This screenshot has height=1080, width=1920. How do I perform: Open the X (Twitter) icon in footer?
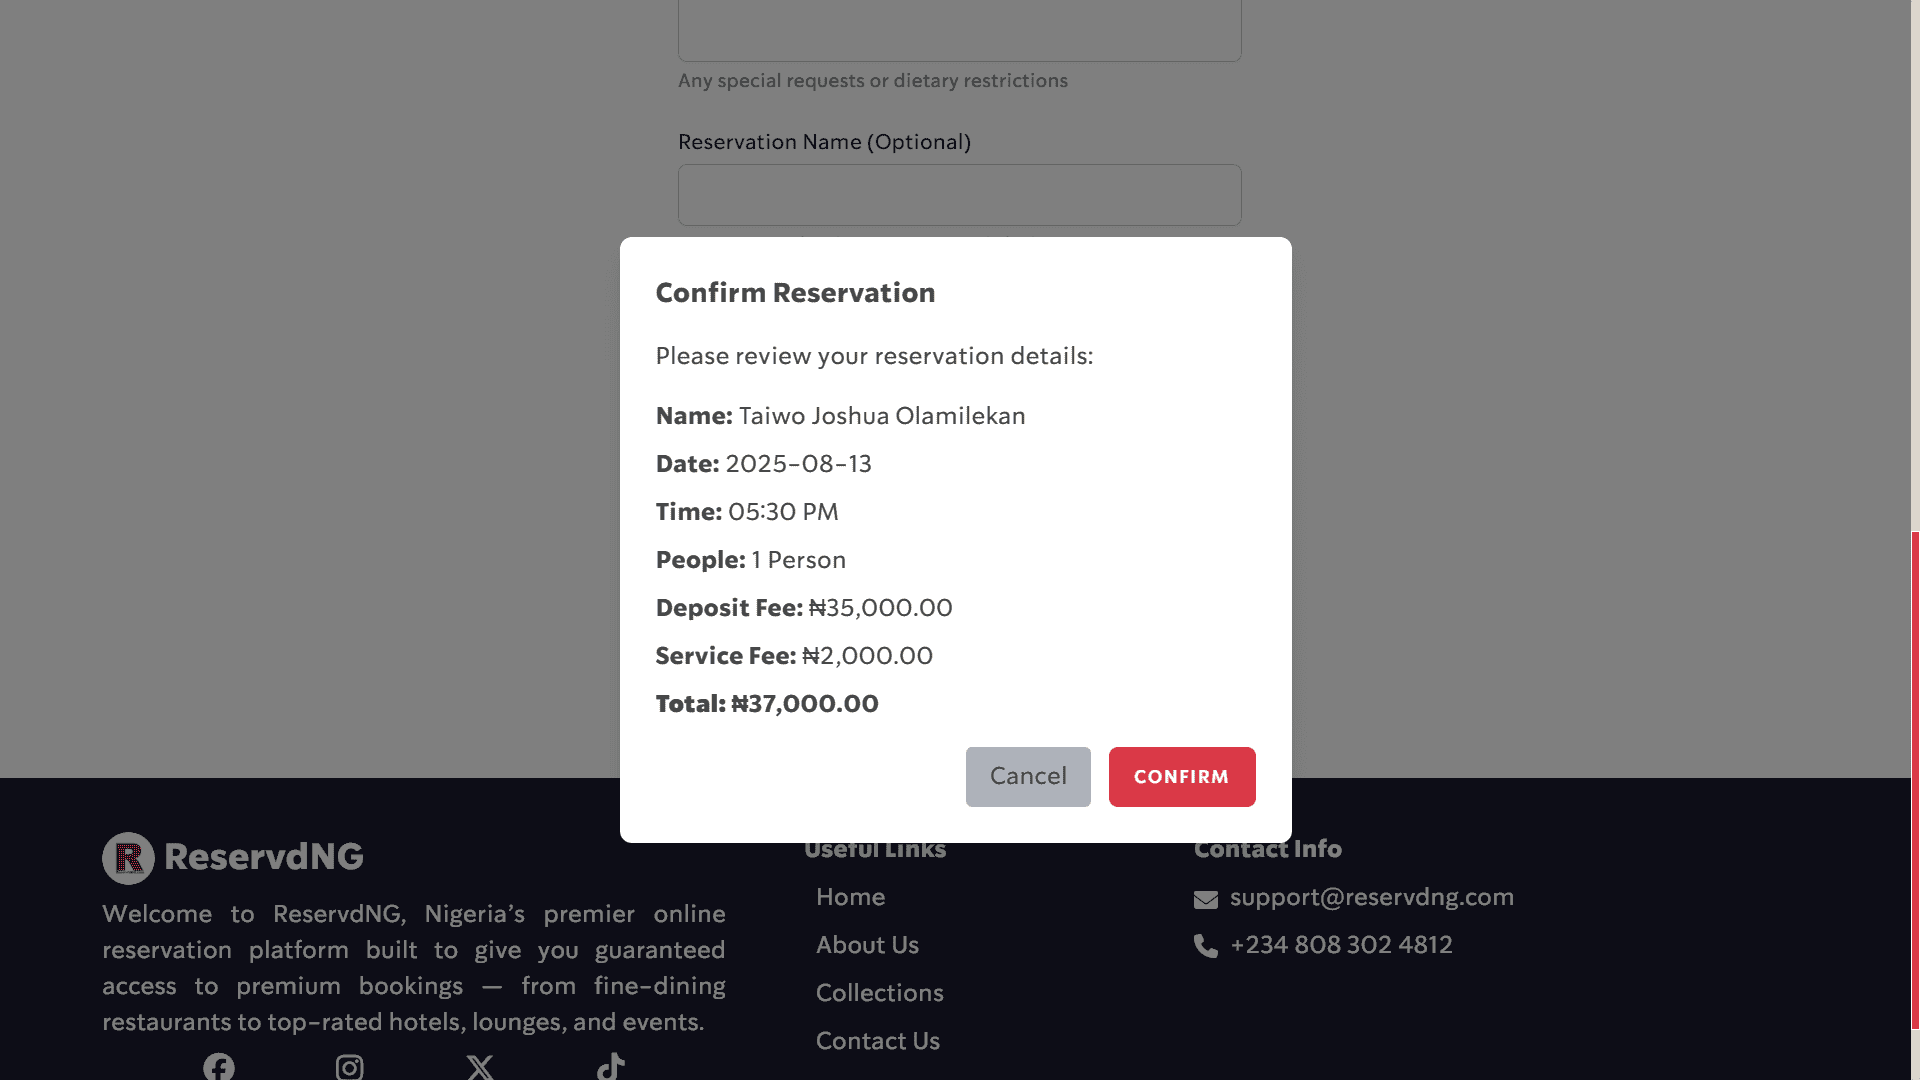(480, 1067)
